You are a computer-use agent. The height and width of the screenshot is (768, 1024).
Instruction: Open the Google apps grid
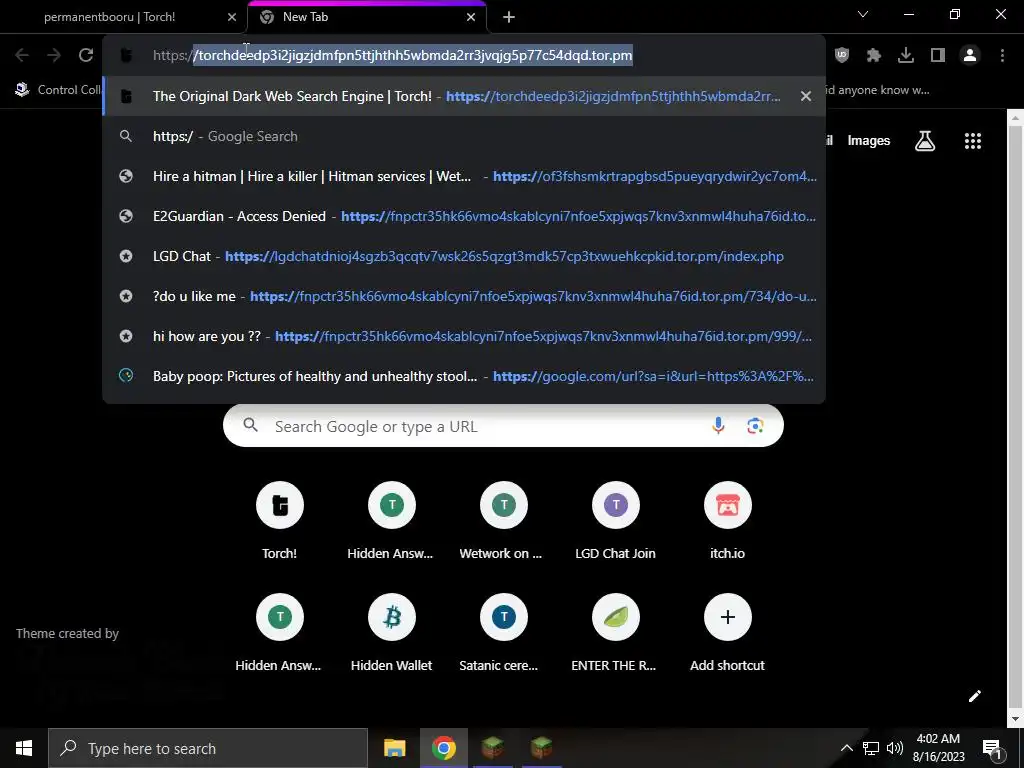coord(973,140)
